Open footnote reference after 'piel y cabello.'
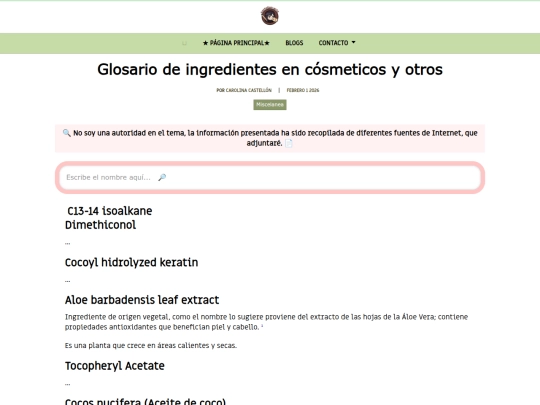The width and height of the screenshot is (540, 405). coord(262,325)
